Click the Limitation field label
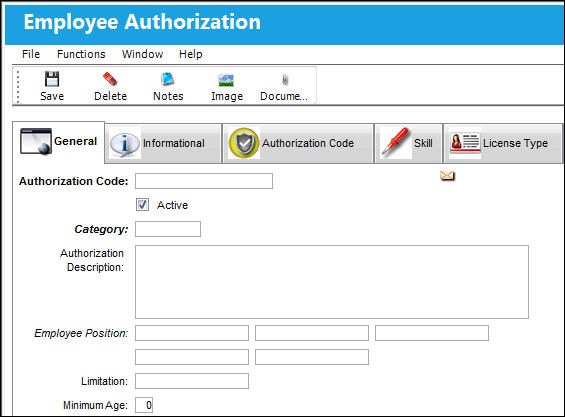The image size is (565, 417). (x=104, y=381)
